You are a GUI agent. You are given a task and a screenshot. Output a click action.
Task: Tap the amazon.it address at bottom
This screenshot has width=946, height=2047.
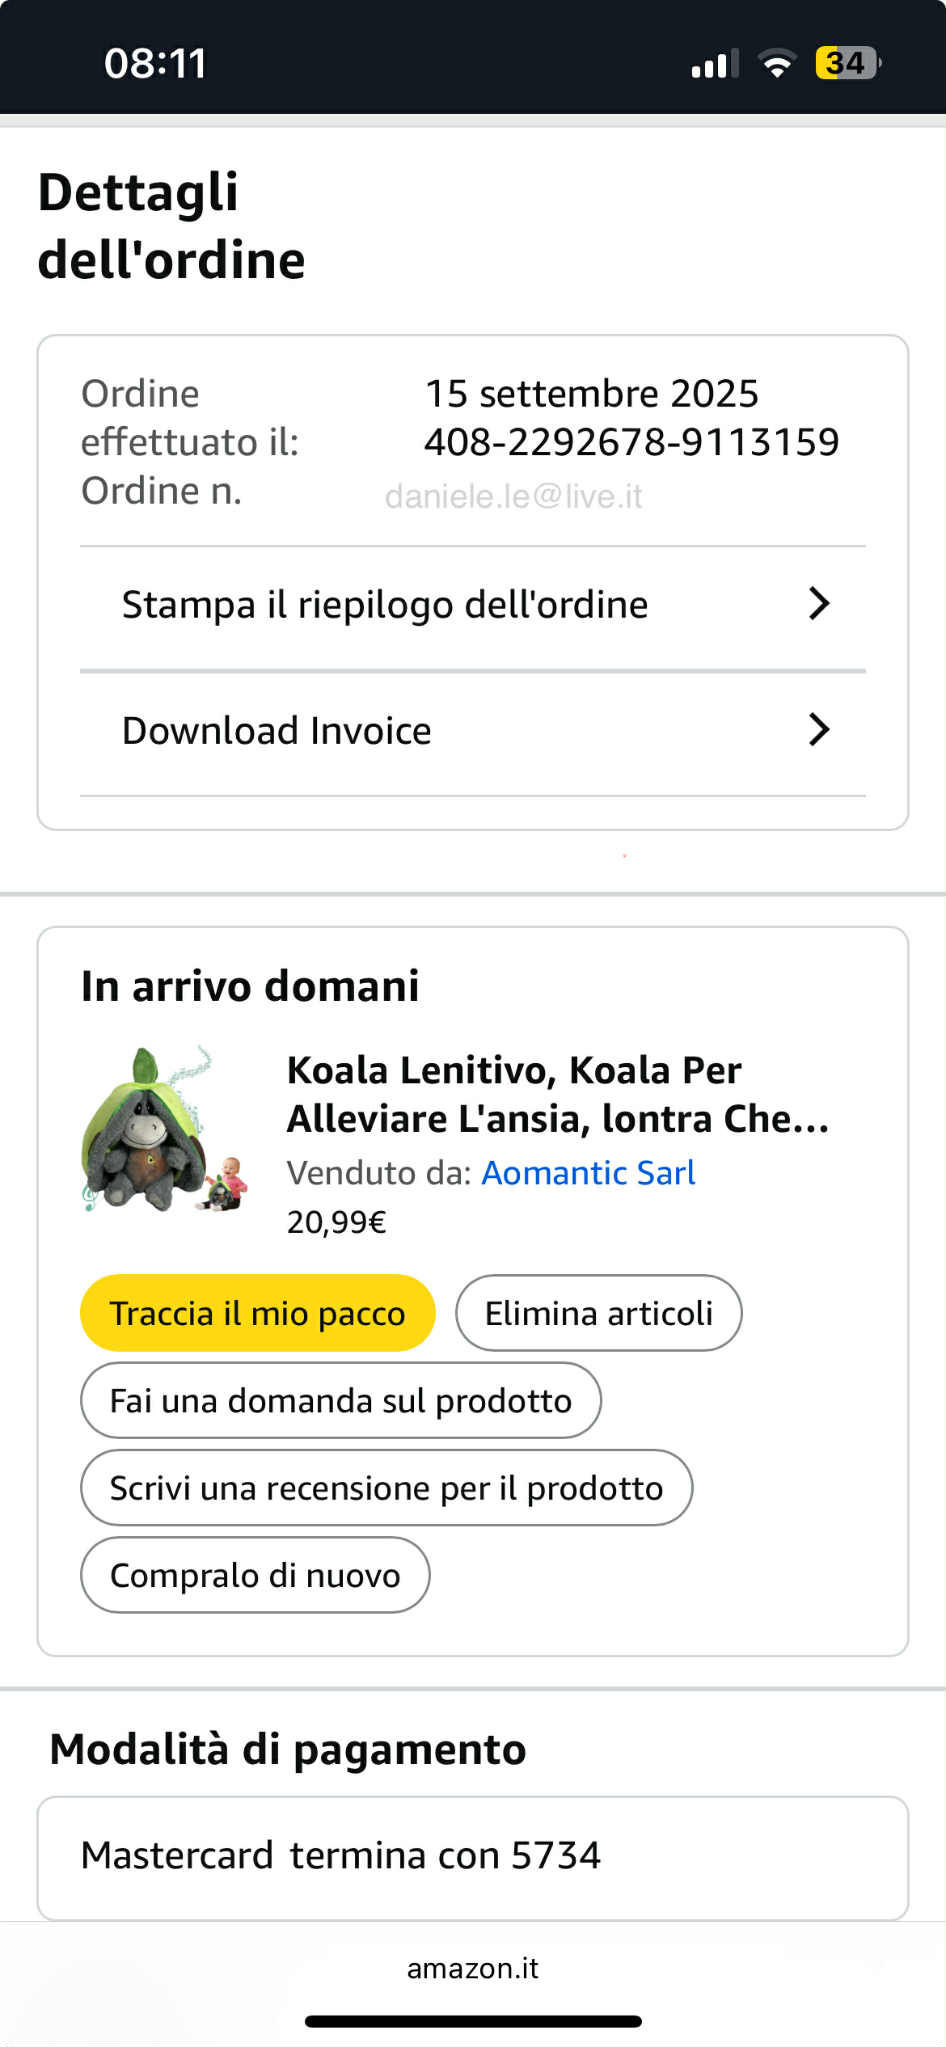point(473,1968)
